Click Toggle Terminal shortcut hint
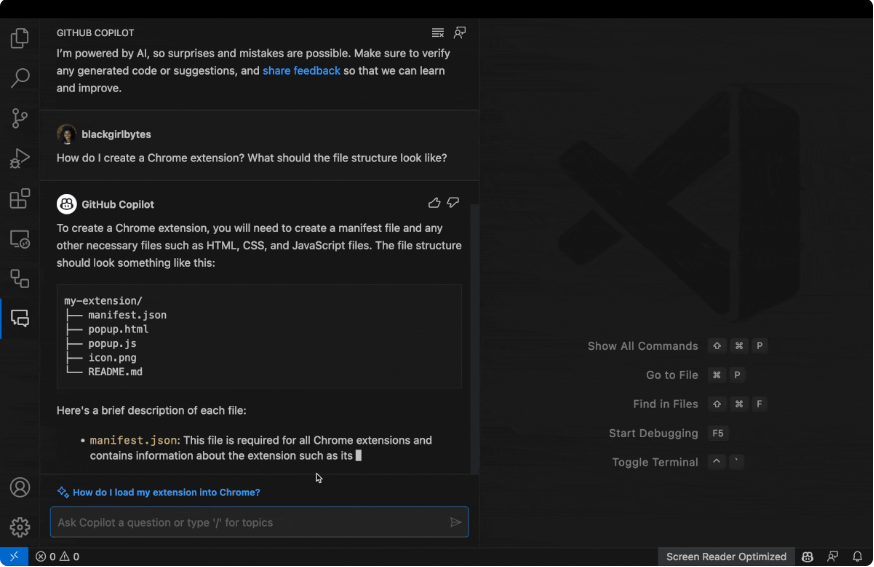Image resolution: width=874 pixels, height=567 pixels. 678,462
